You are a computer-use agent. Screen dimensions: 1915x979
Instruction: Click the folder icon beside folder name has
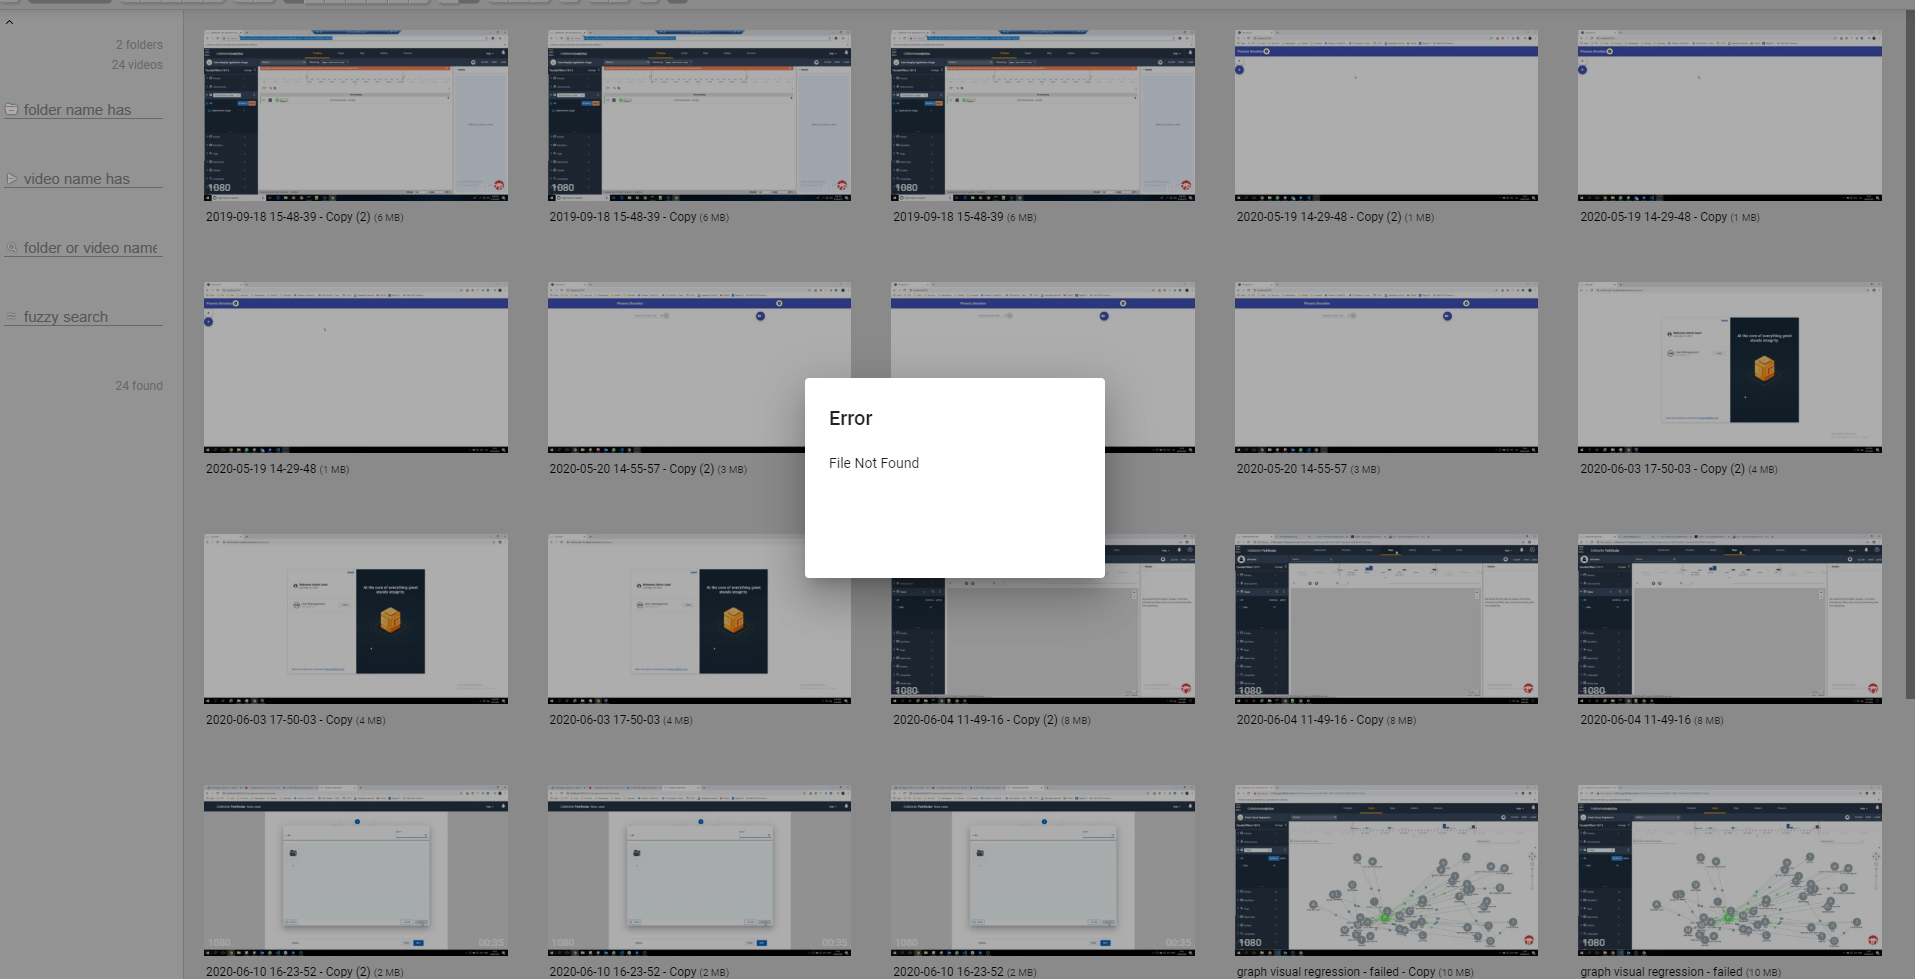point(12,109)
